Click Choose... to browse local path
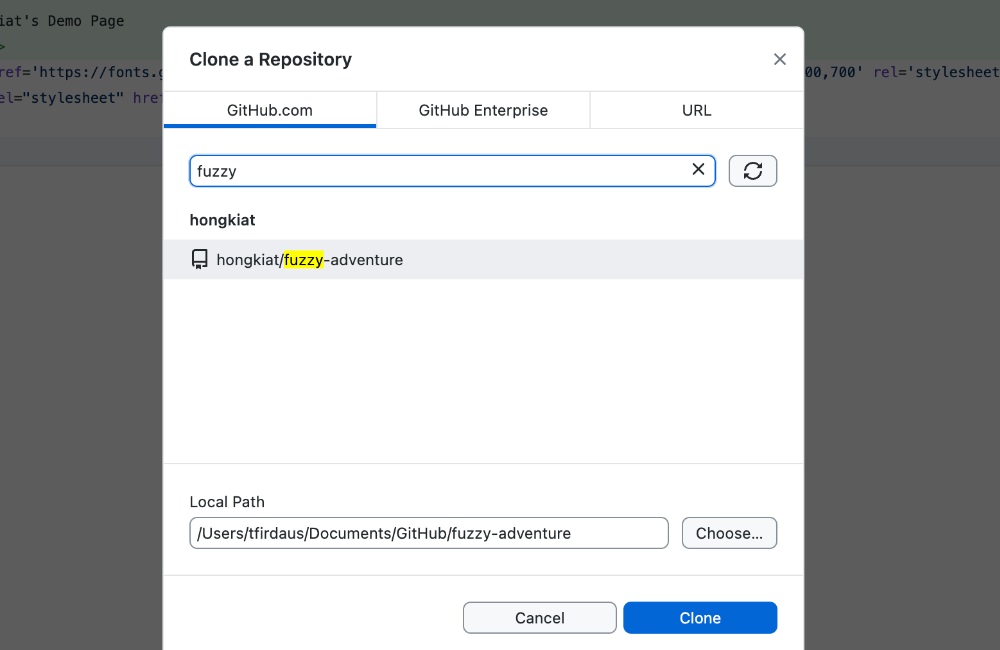Viewport: 1000px width, 650px height. point(729,533)
